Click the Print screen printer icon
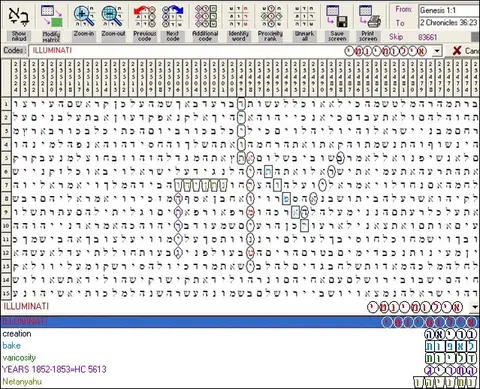480x389 pixels. (x=369, y=16)
